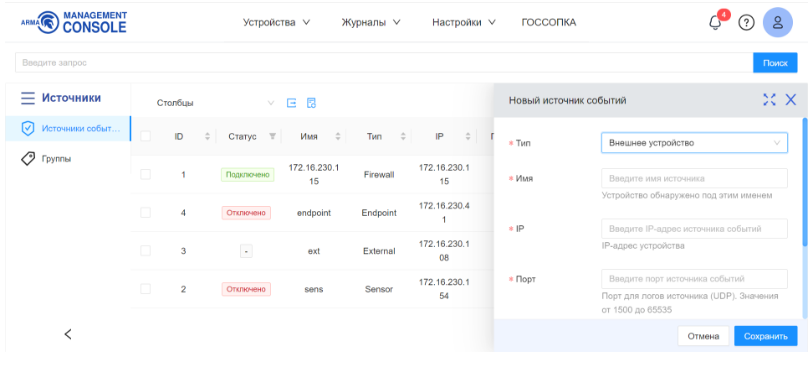The image size is (809, 368).
Task: Click the panel's vertical scrollbar
Action: point(805,181)
